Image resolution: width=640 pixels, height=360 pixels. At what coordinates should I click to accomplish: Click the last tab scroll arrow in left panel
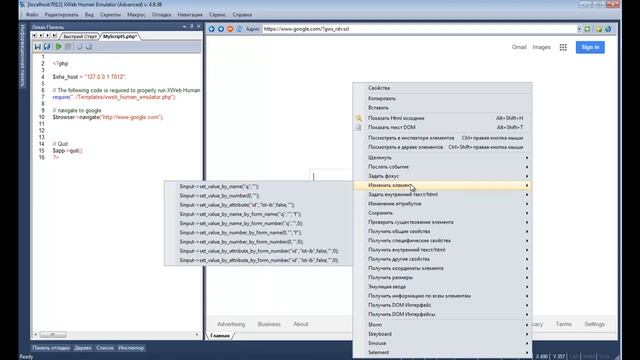(54, 36)
